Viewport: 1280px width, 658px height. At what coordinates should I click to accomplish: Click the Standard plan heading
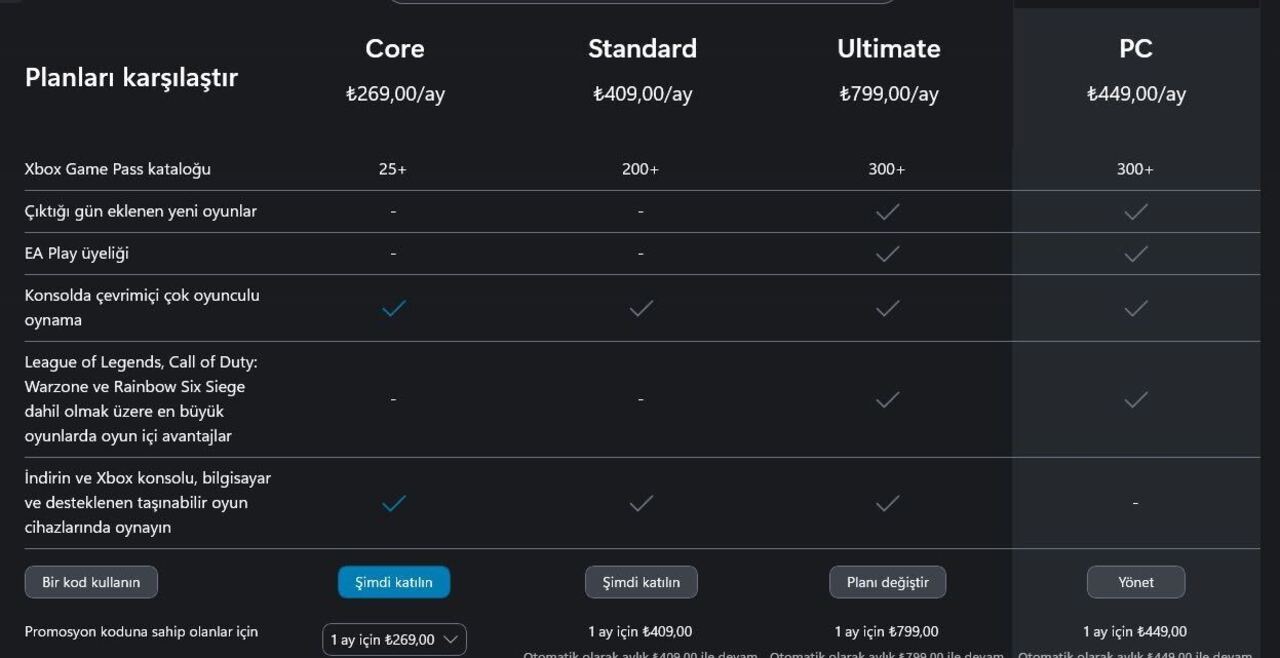pyautogui.click(x=642, y=48)
